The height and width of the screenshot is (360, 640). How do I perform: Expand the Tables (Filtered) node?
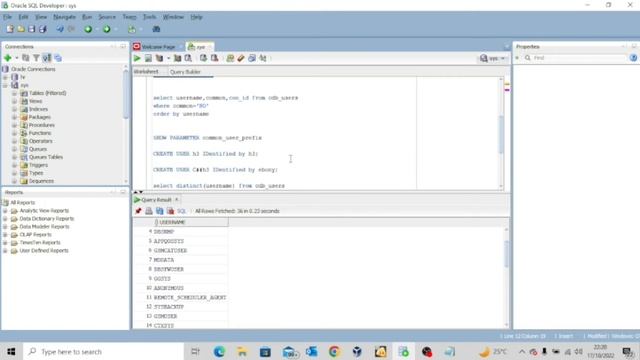15,93
